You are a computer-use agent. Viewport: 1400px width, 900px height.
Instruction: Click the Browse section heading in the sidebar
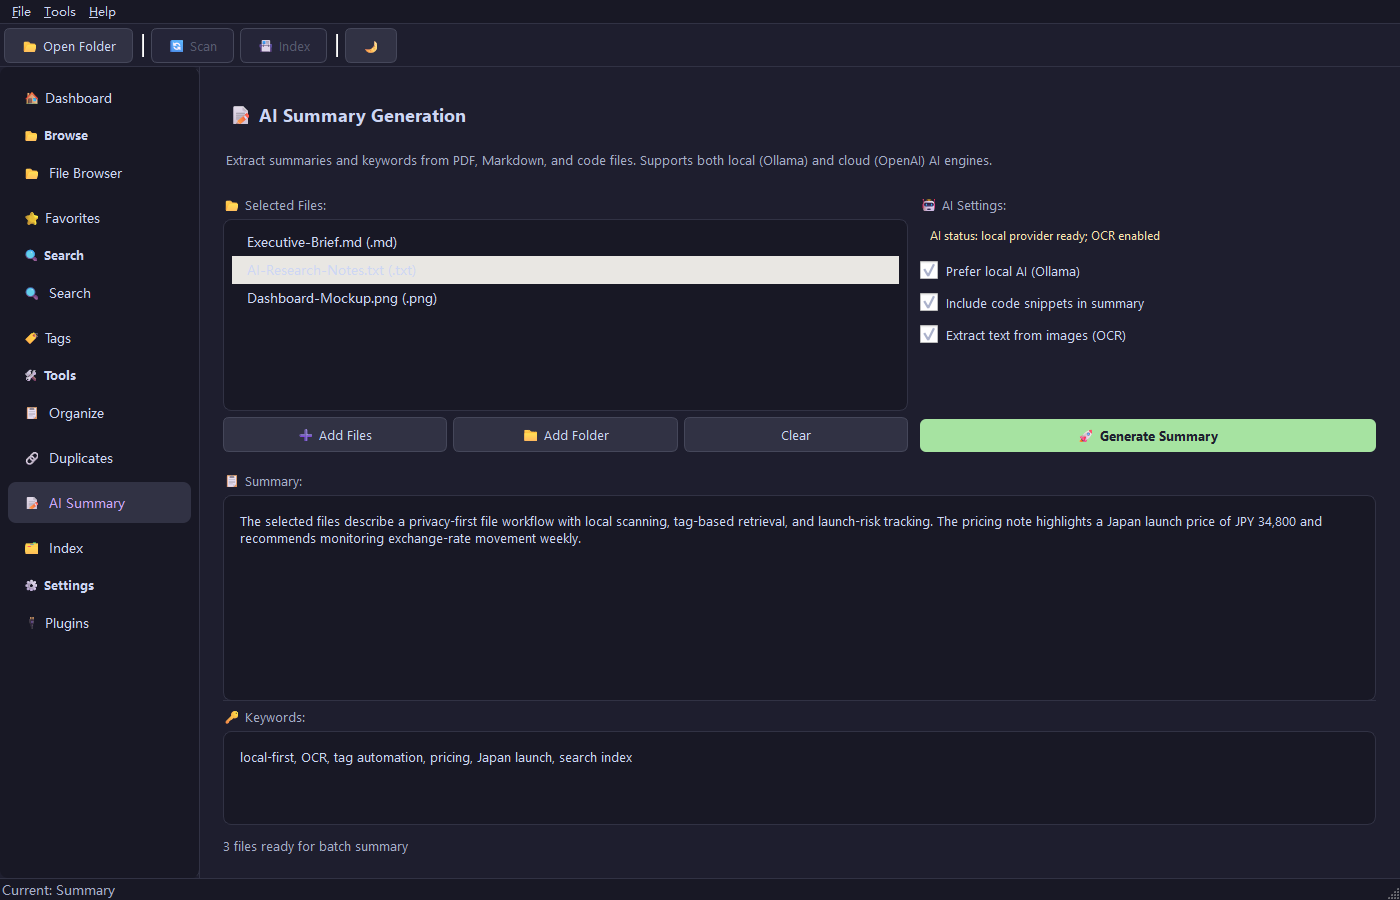point(66,136)
